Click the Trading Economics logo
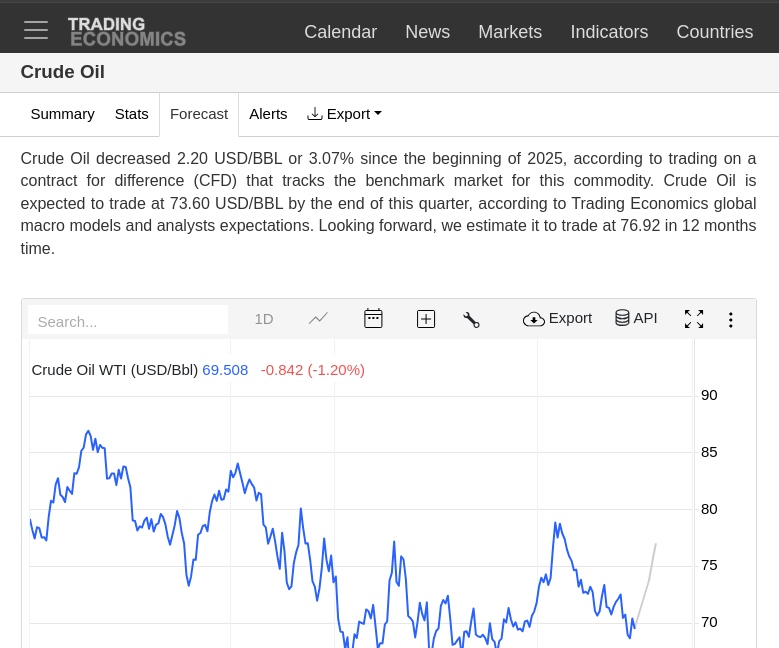 click(127, 31)
